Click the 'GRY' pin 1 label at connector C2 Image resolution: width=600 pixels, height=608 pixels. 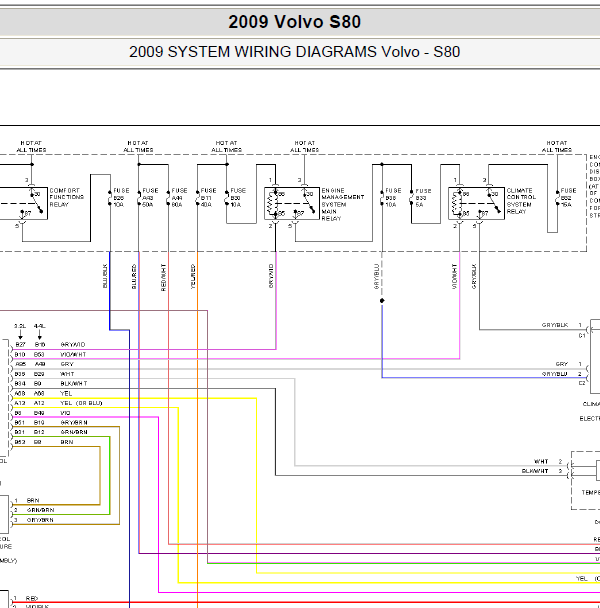(562, 364)
